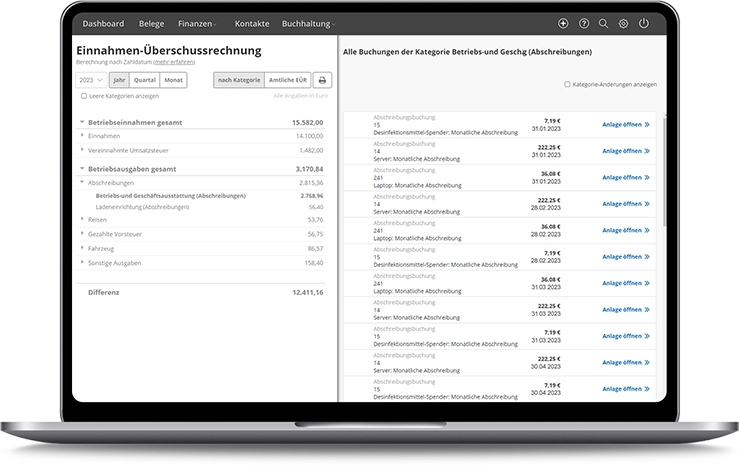Open Anlage for 36,08 € on 31.01.2023
The height and width of the screenshot is (467, 739).
click(x=626, y=178)
